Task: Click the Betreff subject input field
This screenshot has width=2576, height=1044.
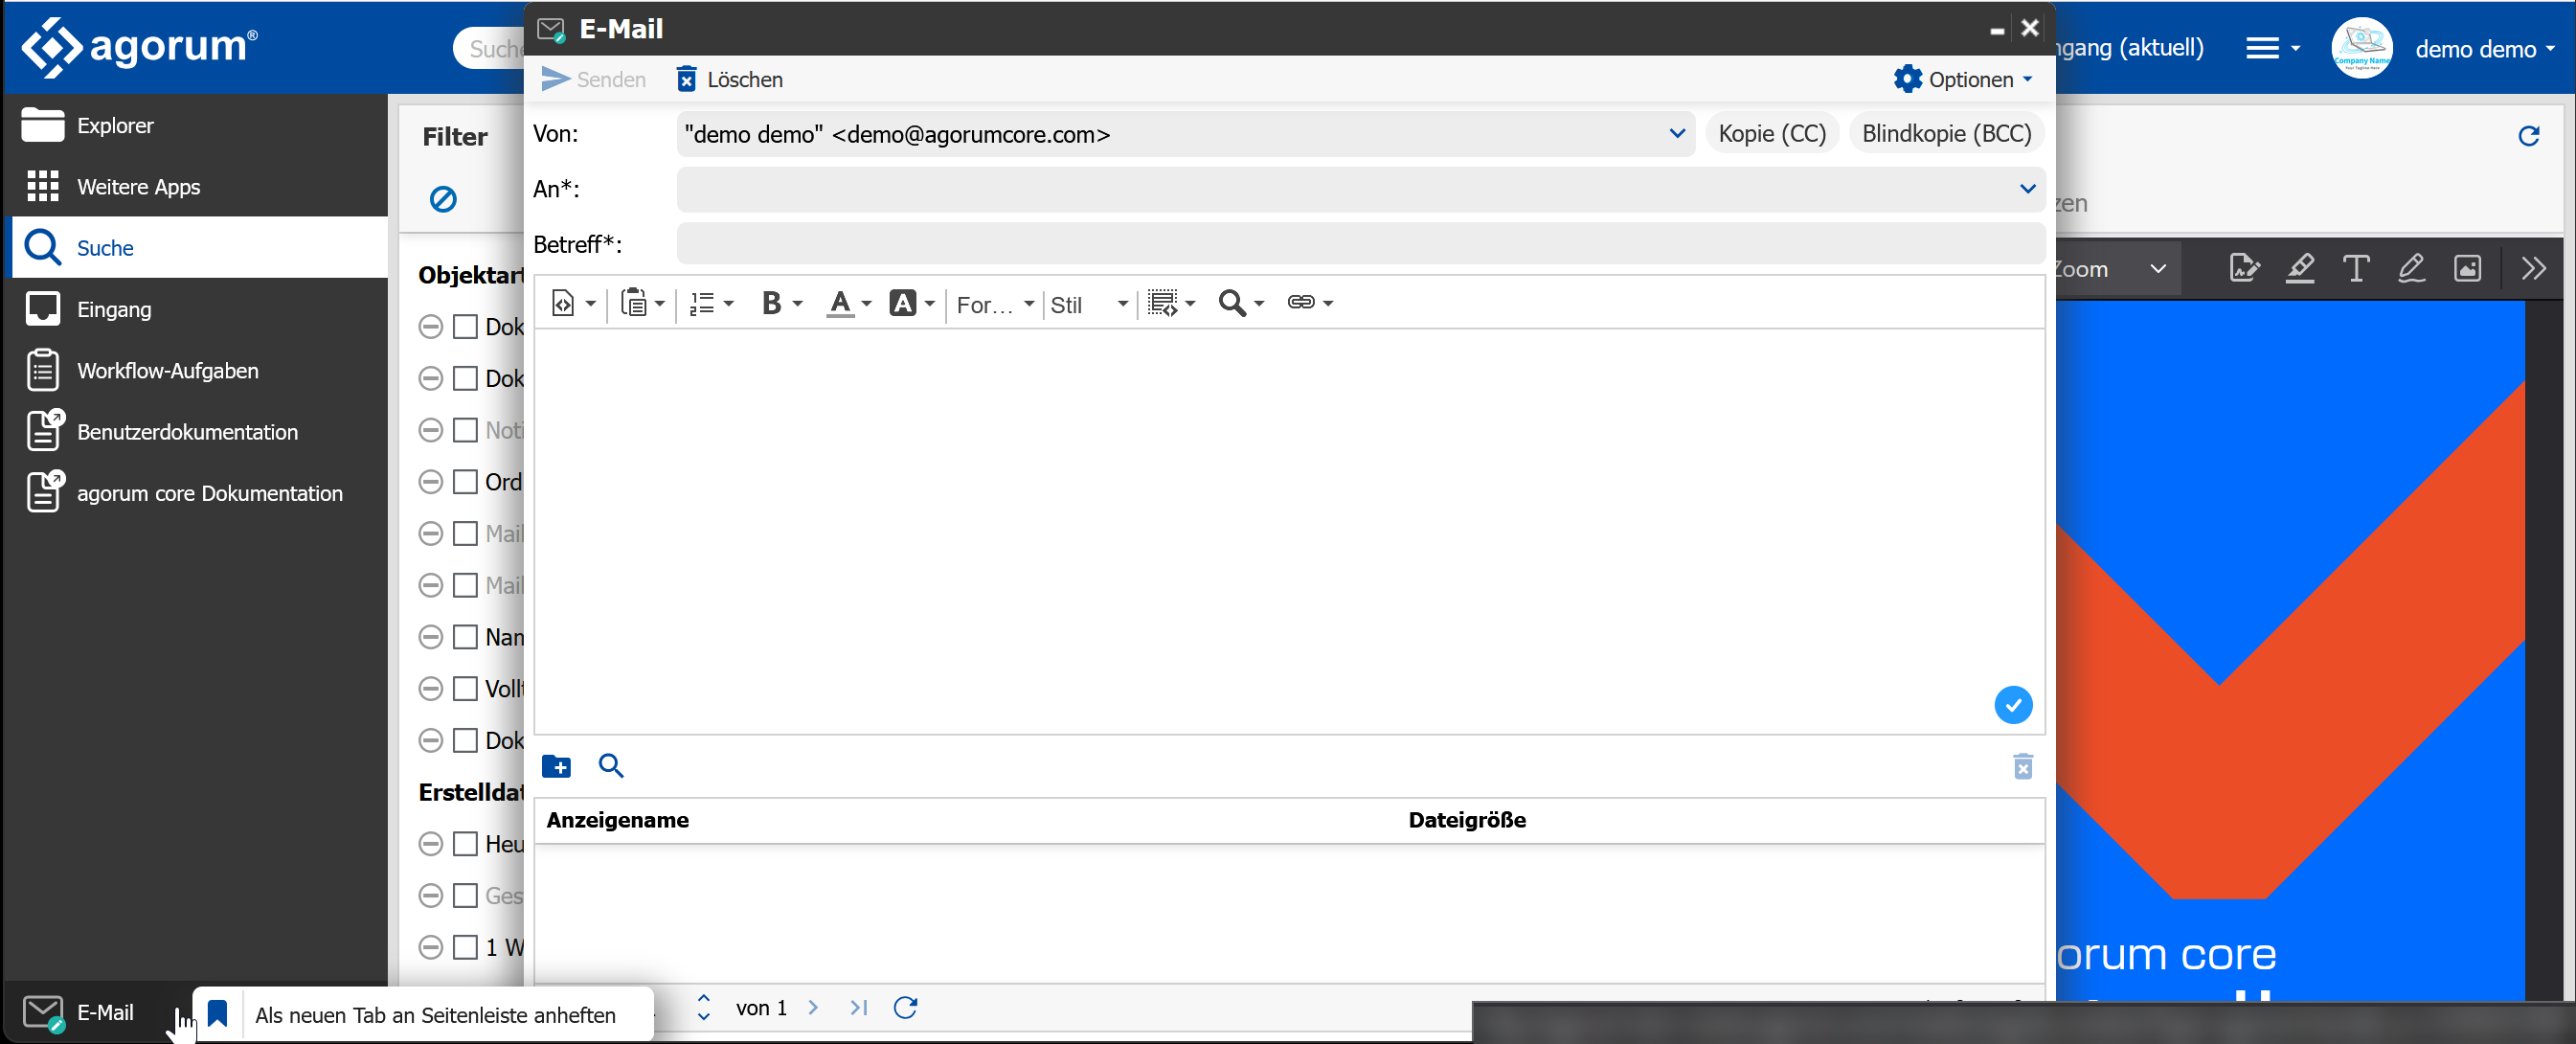Action: point(1360,244)
